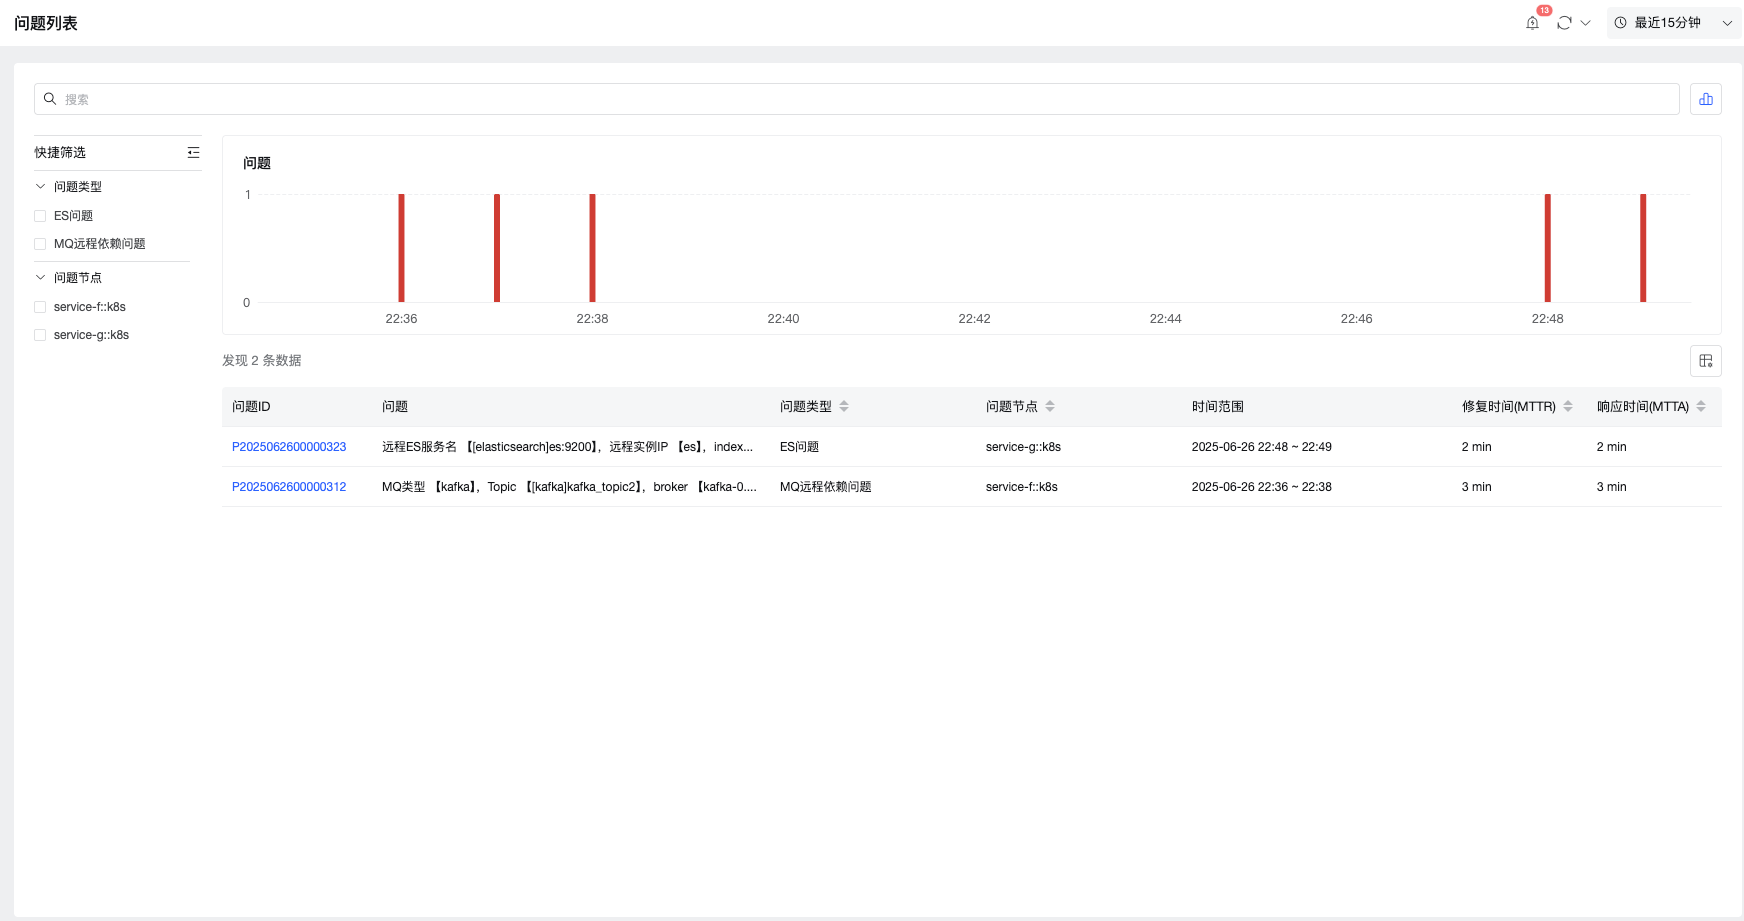The height and width of the screenshot is (921, 1744).
Task: Collapse the 问题节点 filter group
Action: click(41, 278)
